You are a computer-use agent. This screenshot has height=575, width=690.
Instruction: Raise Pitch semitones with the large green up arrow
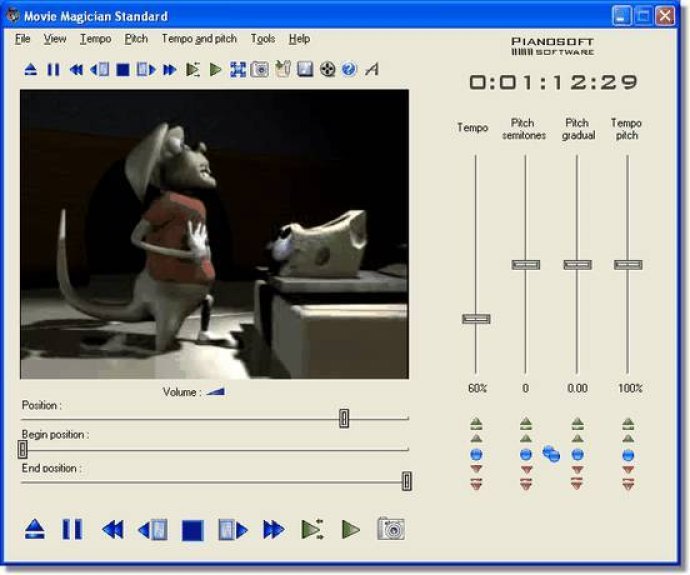click(526, 423)
